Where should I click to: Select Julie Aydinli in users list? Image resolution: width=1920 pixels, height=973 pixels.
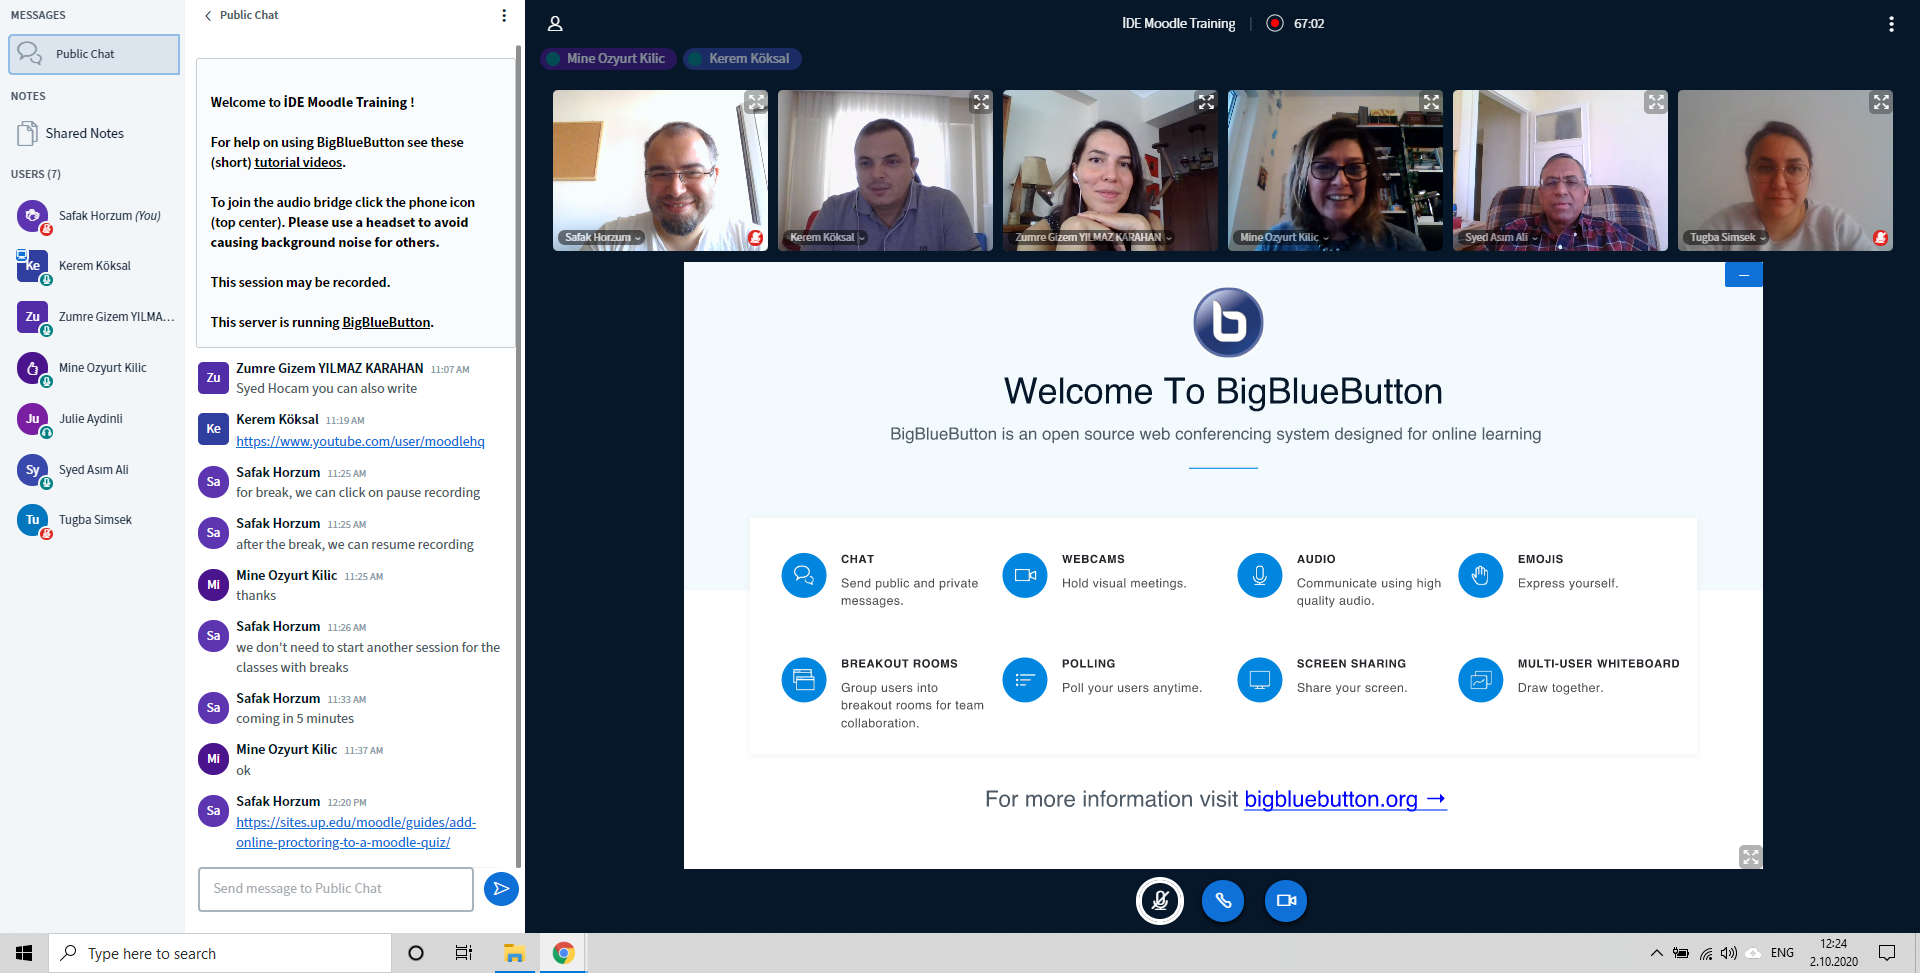pyautogui.click(x=94, y=419)
